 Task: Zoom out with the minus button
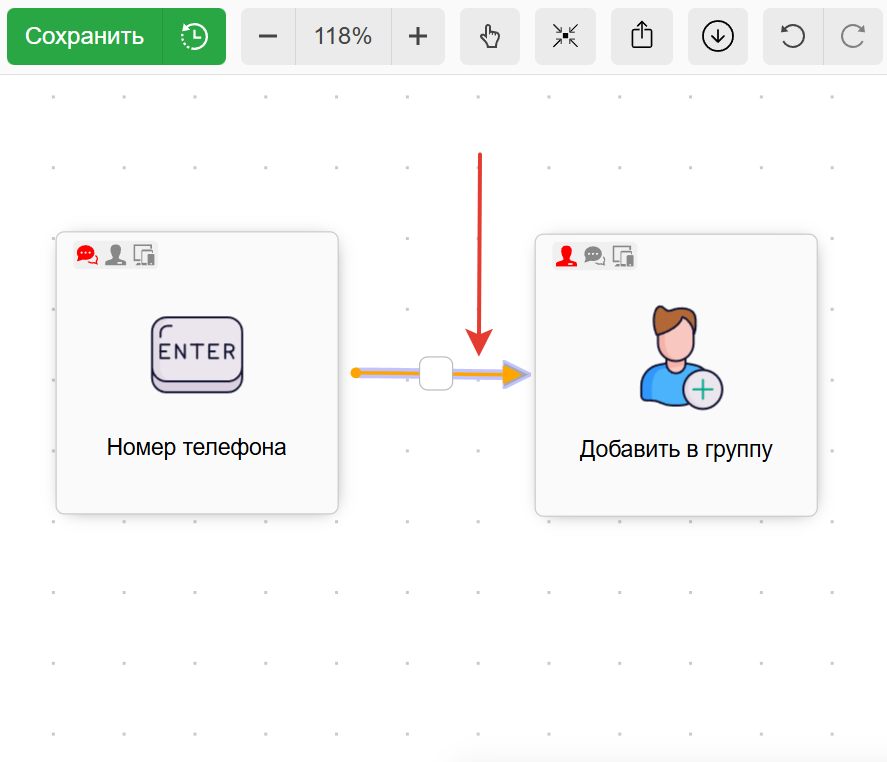click(x=268, y=37)
